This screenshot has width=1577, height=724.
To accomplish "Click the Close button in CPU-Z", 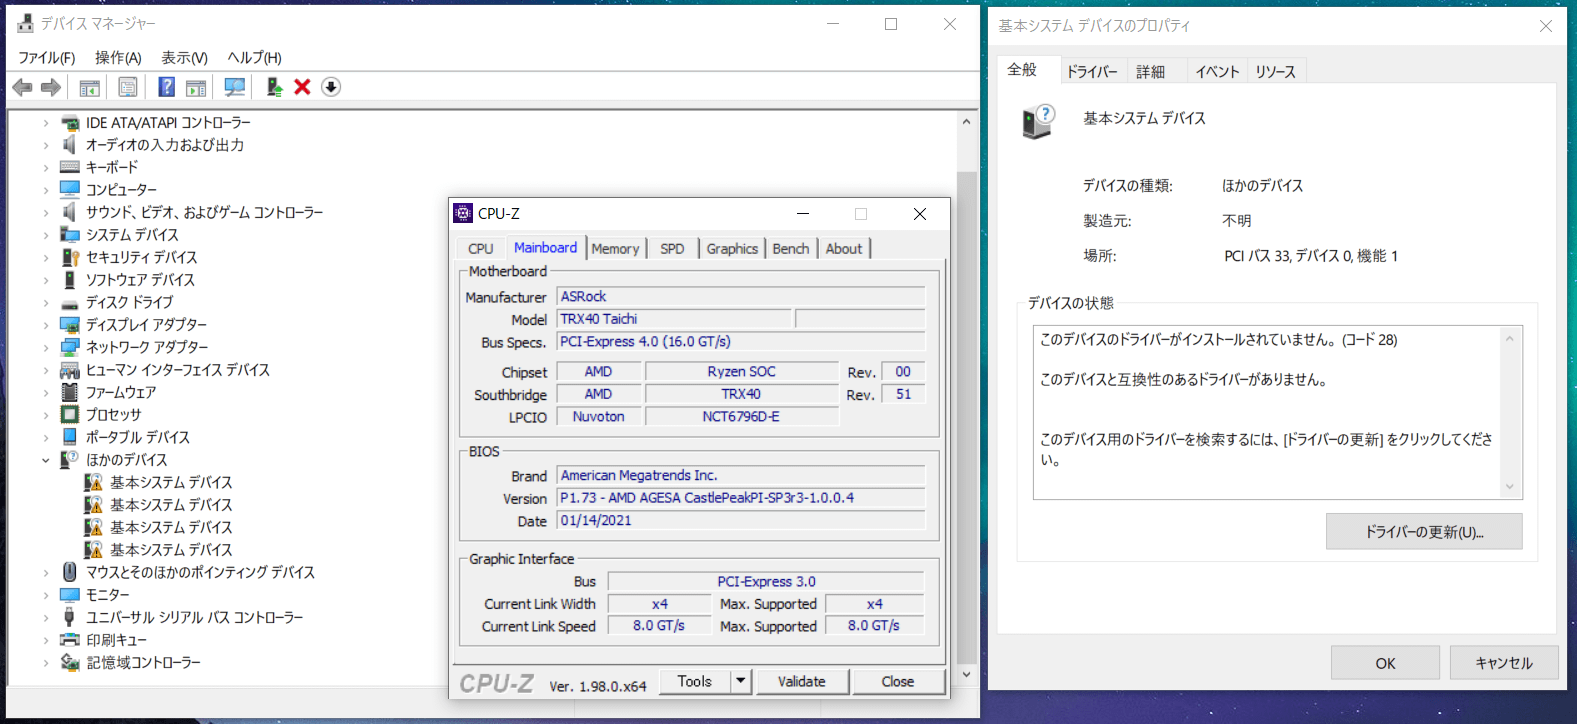I will [x=898, y=681].
